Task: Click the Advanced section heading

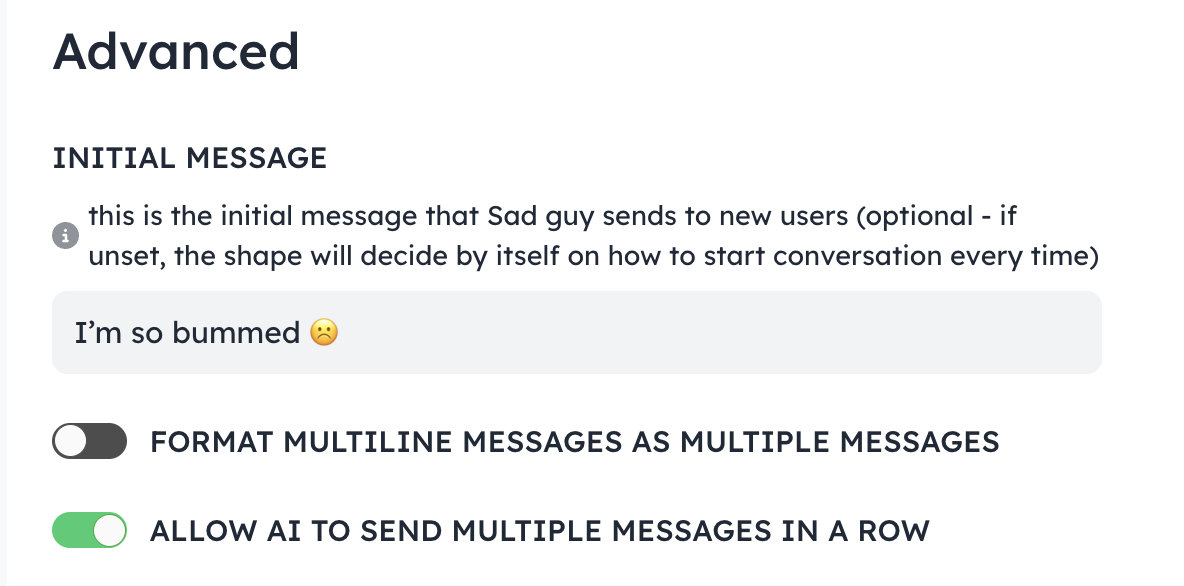Action: (x=176, y=51)
